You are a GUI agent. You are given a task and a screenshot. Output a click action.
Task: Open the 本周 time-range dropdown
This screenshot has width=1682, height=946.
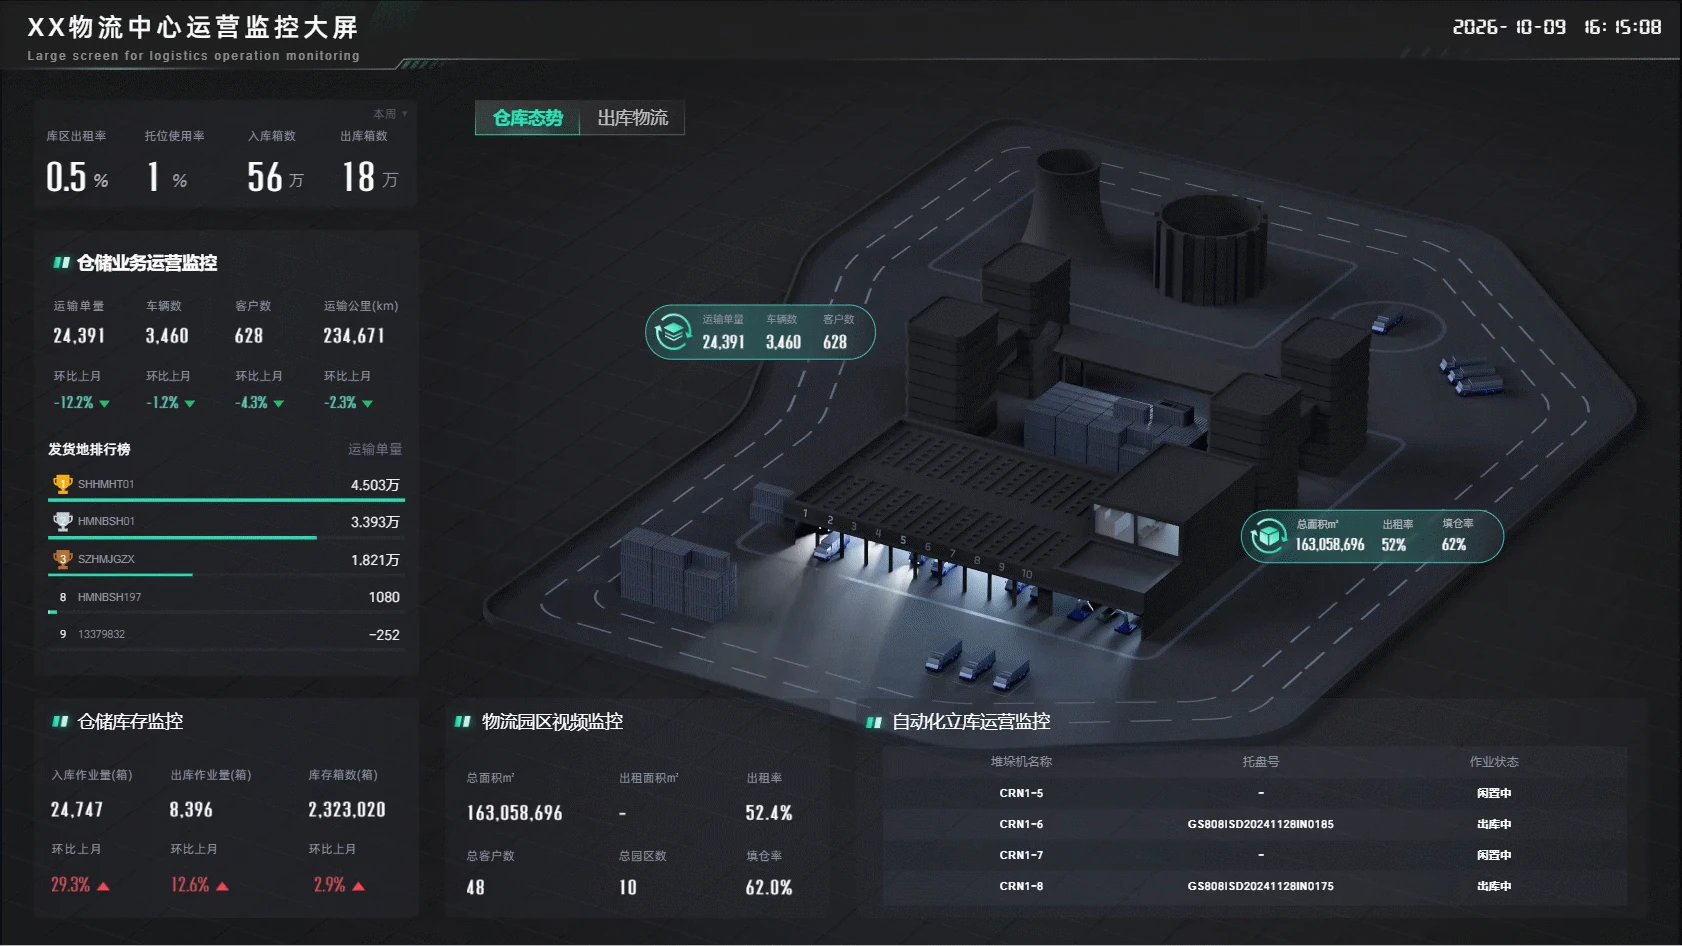[390, 114]
